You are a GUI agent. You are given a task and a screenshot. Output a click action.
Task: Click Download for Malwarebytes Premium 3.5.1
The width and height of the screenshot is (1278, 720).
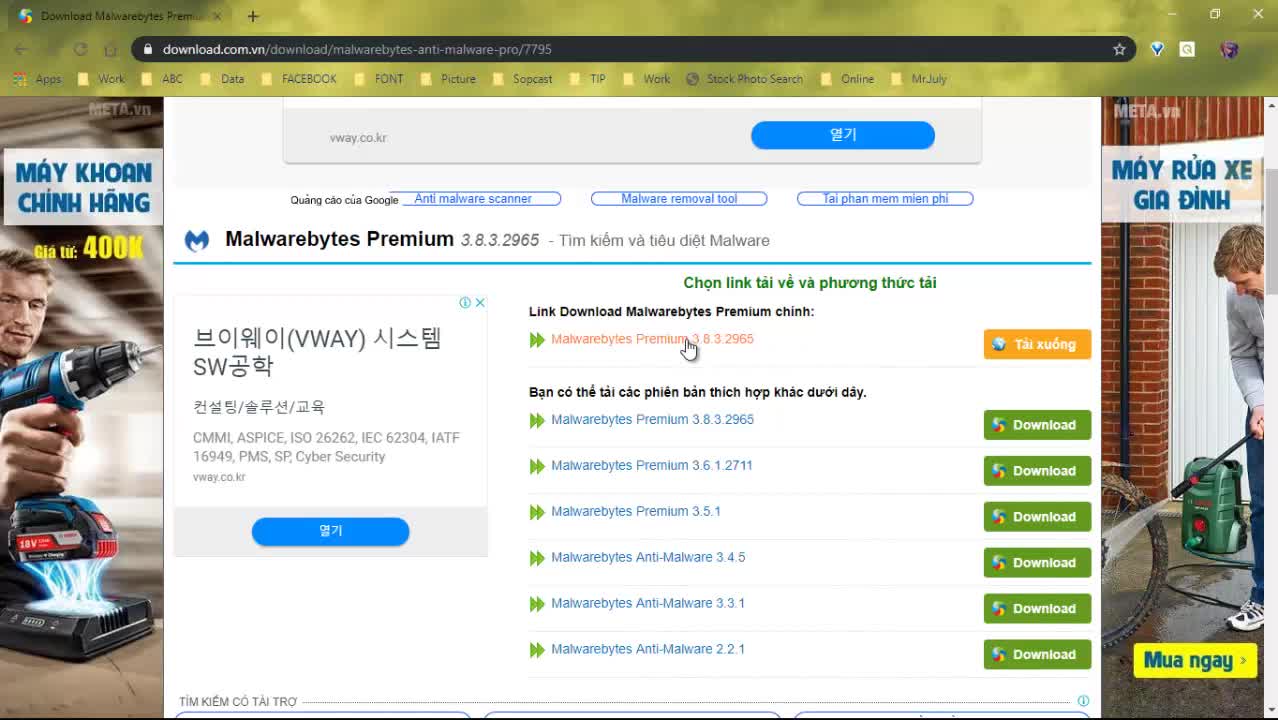click(1037, 517)
